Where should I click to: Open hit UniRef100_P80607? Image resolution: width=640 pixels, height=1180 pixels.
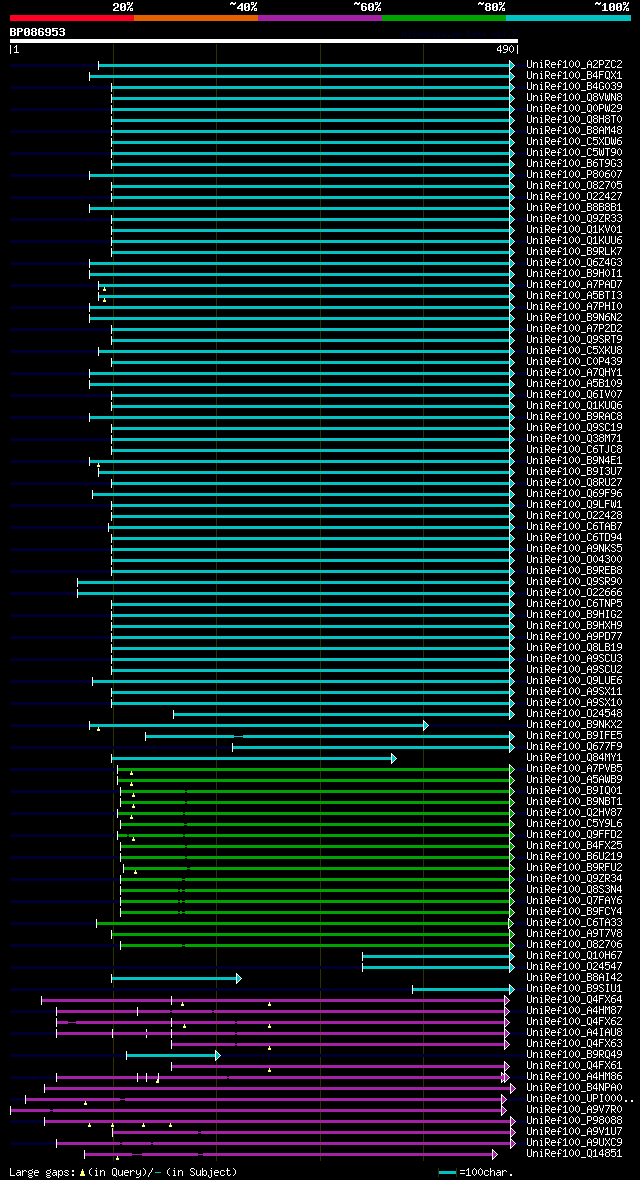click(x=574, y=175)
